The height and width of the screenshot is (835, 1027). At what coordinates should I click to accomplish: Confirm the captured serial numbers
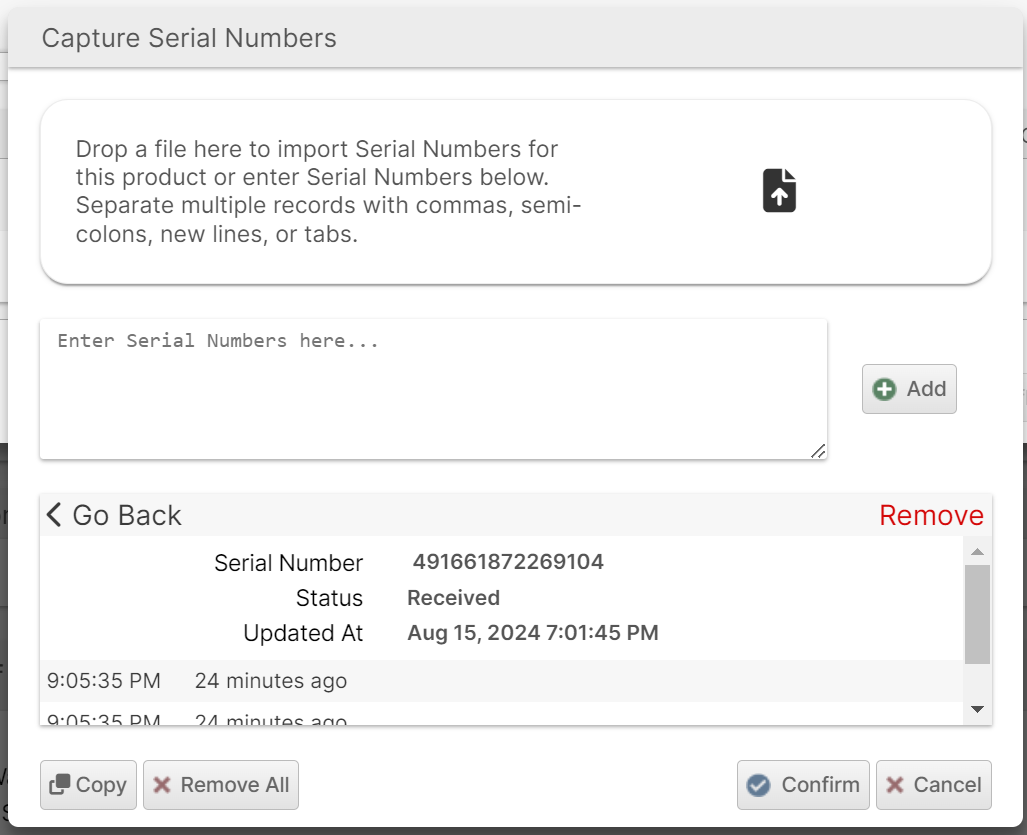click(803, 785)
